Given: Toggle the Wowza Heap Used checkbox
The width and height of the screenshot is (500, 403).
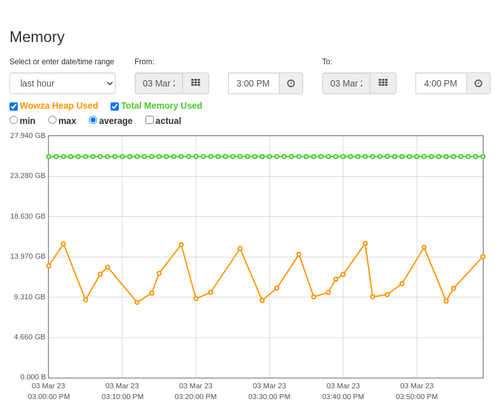Looking at the screenshot, I should point(14,106).
